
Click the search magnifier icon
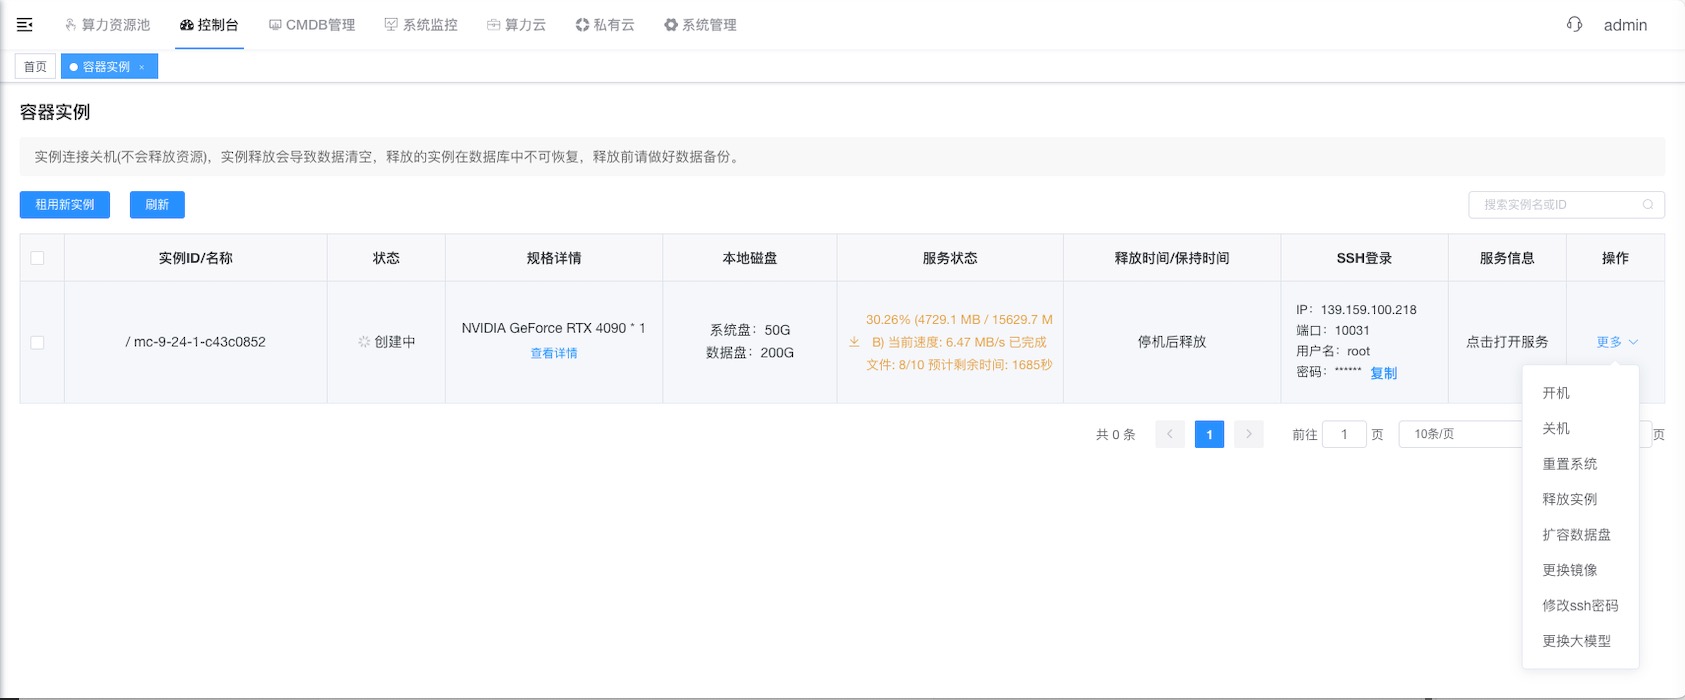tap(1648, 205)
